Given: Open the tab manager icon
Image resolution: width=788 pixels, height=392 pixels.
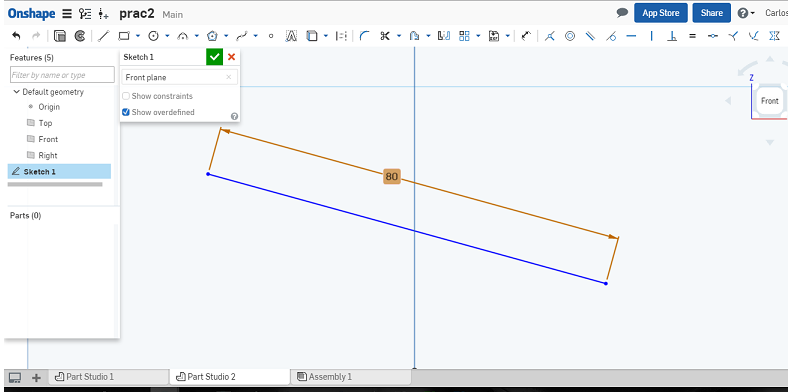Looking at the screenshot, I should click(16, 377).
